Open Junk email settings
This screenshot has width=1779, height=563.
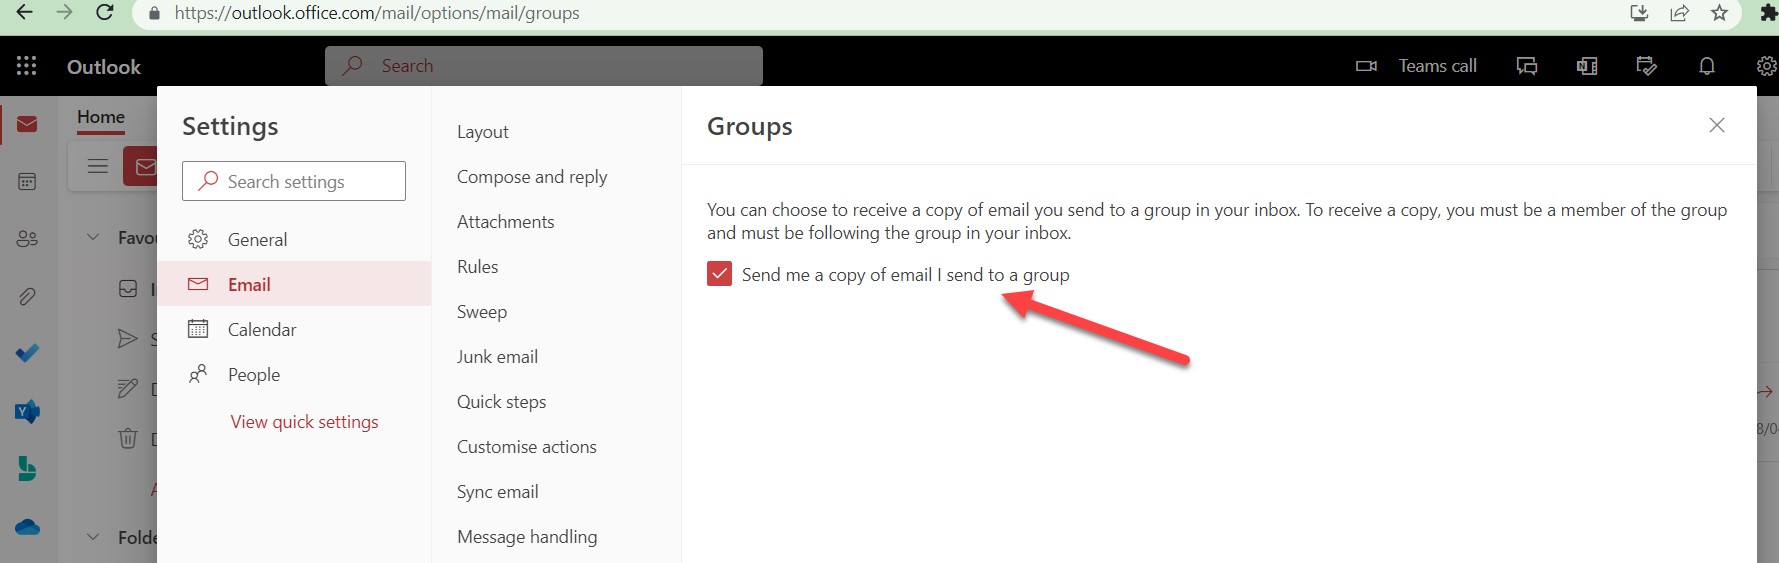[497, 357]
